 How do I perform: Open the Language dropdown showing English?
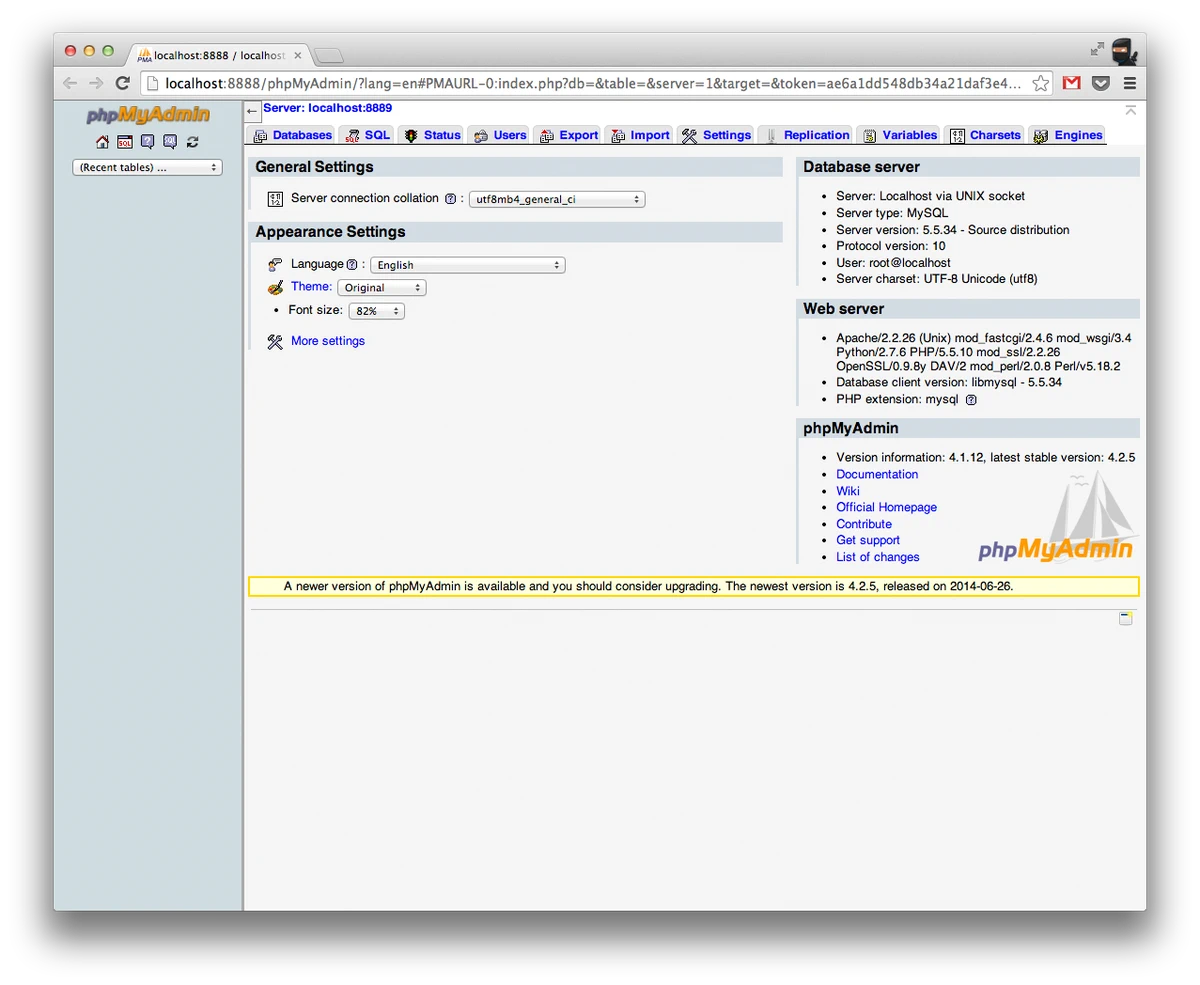coord(468,265)
